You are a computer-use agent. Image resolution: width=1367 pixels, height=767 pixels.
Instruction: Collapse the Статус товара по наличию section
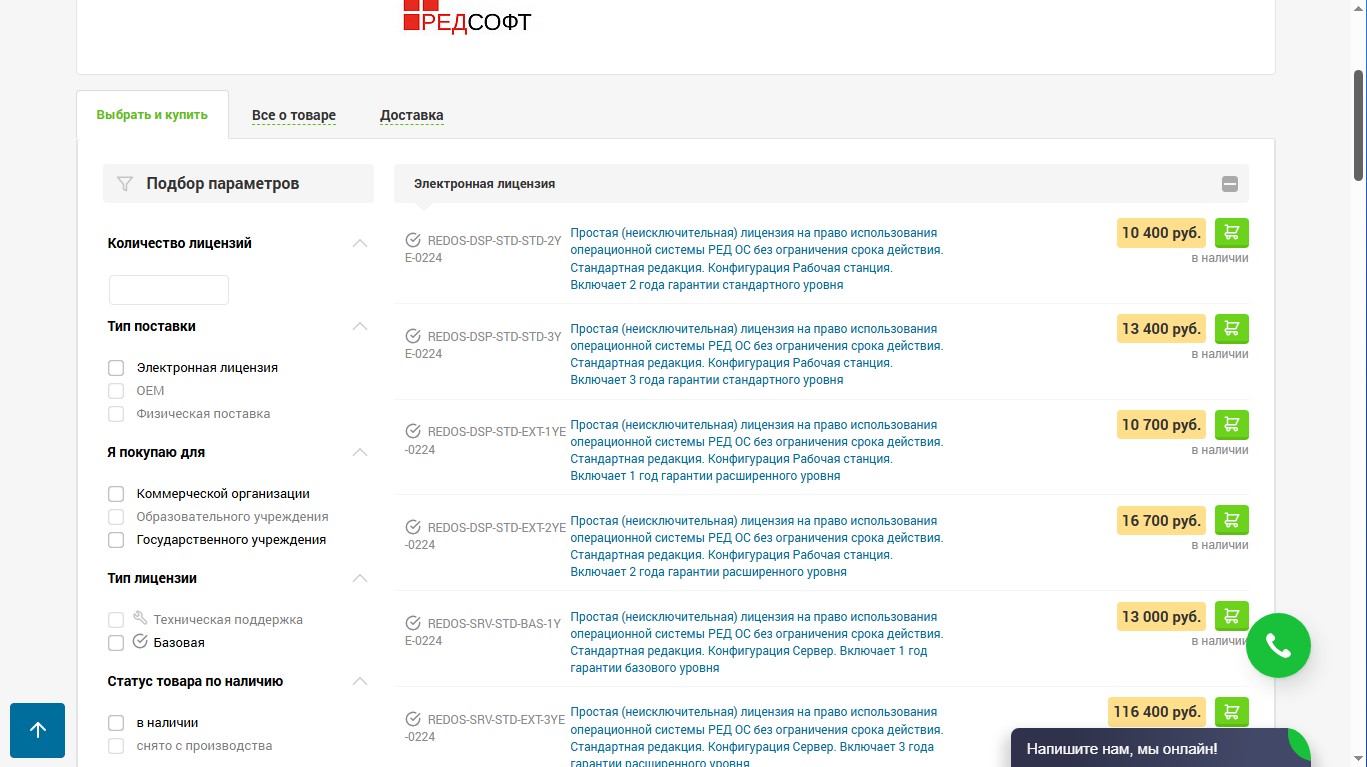(360, 681)
